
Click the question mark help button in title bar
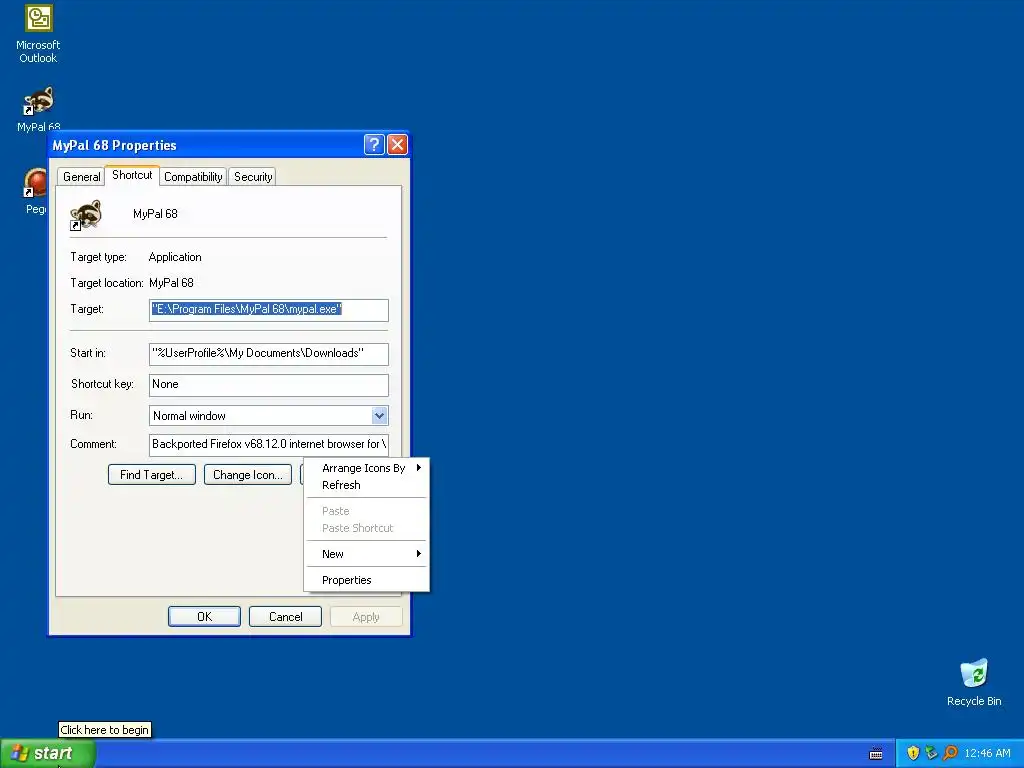[x=374, y=144]
